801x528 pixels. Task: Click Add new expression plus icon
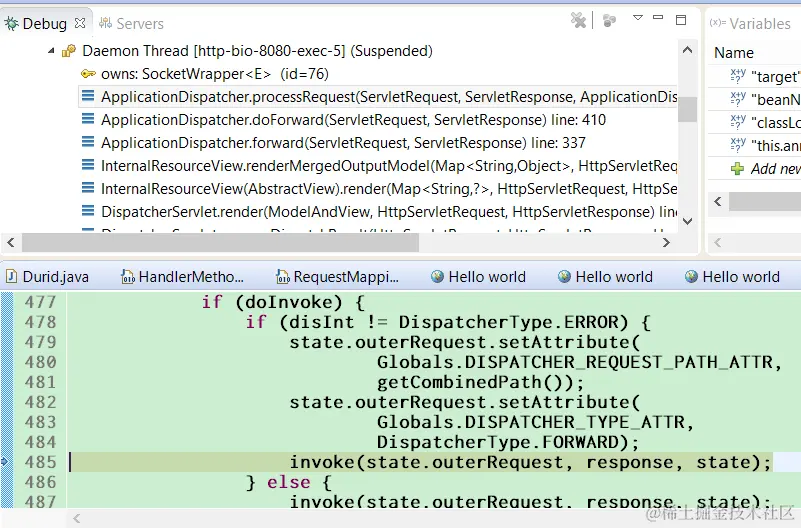point(737,169)
